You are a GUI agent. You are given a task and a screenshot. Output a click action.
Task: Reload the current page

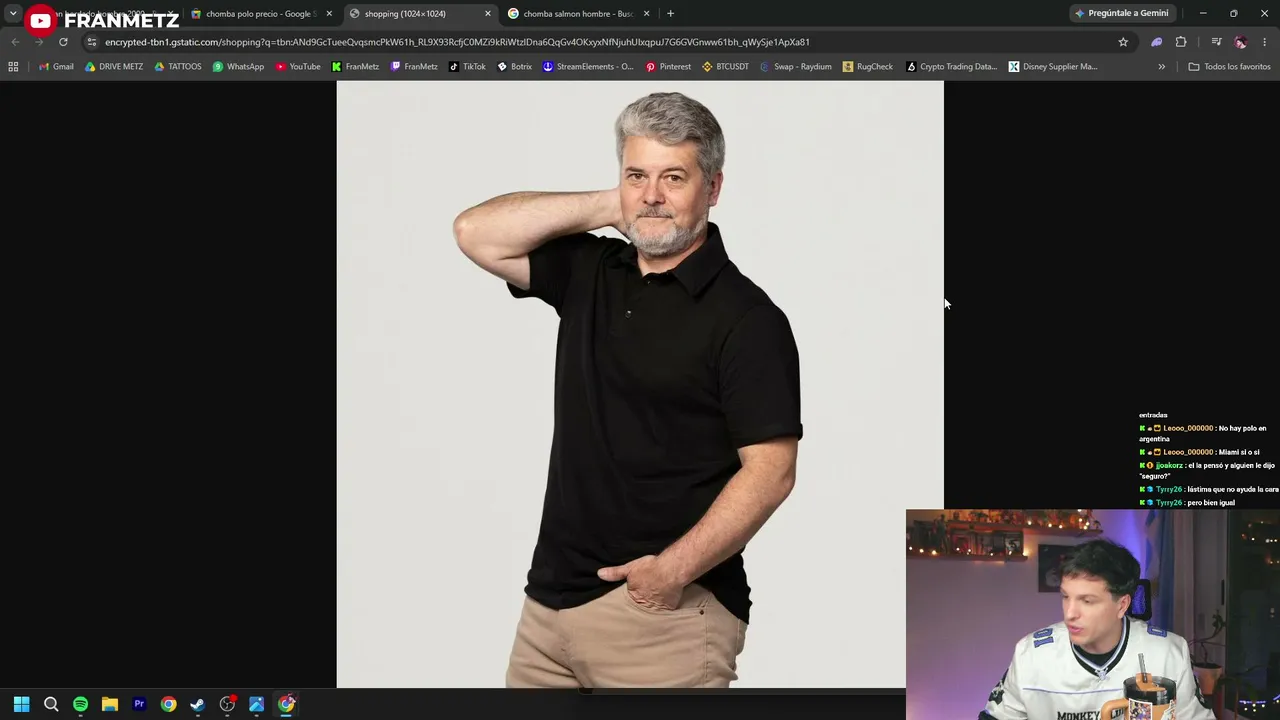[63, 42]
